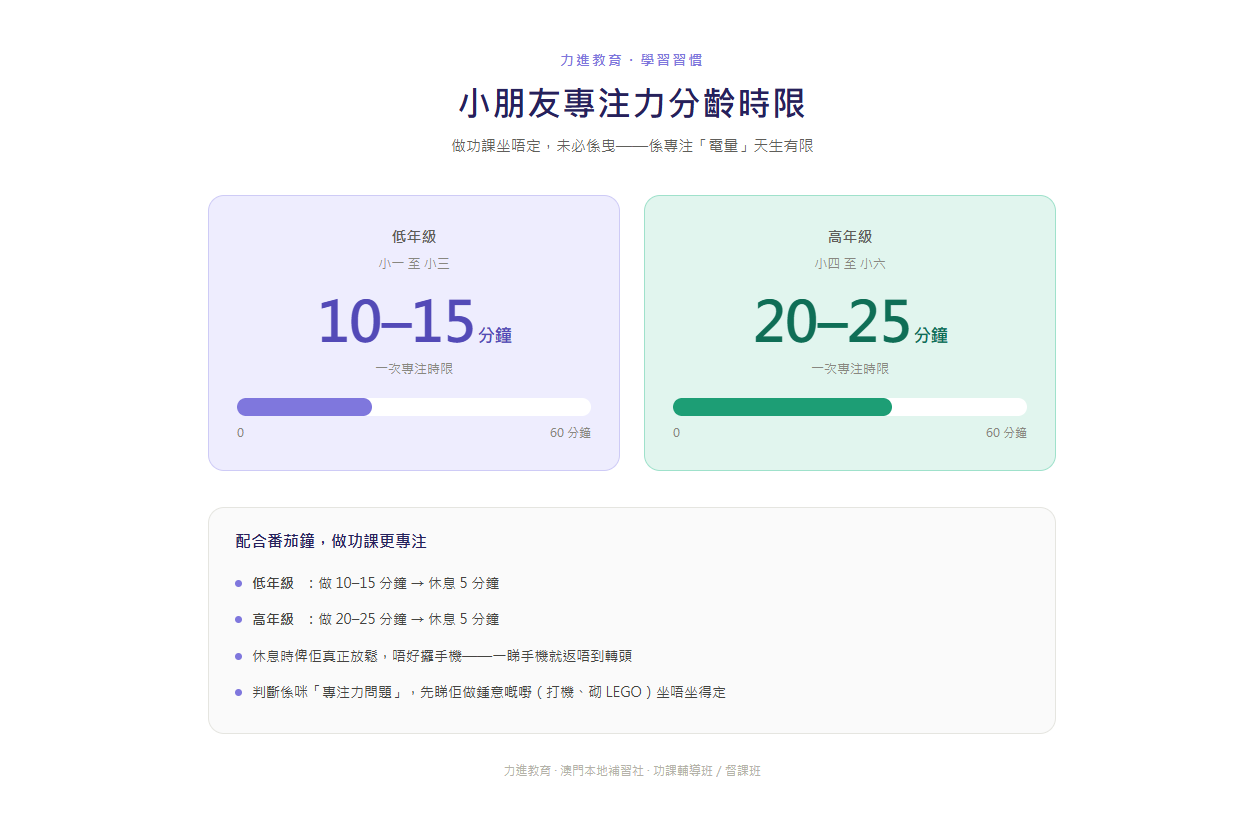
Task: Click the bullet line 高年級:做 20–25 分鐘
Action: (376, 620)
